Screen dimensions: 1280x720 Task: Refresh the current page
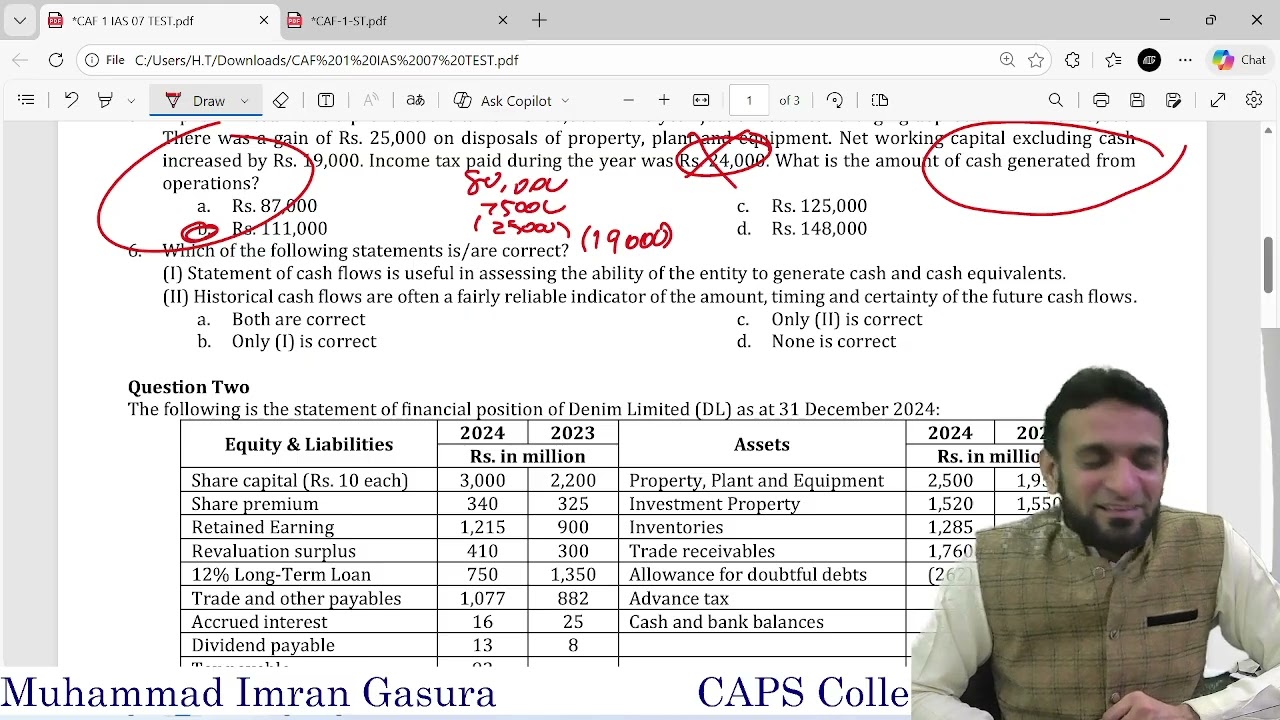coord(56,60)
